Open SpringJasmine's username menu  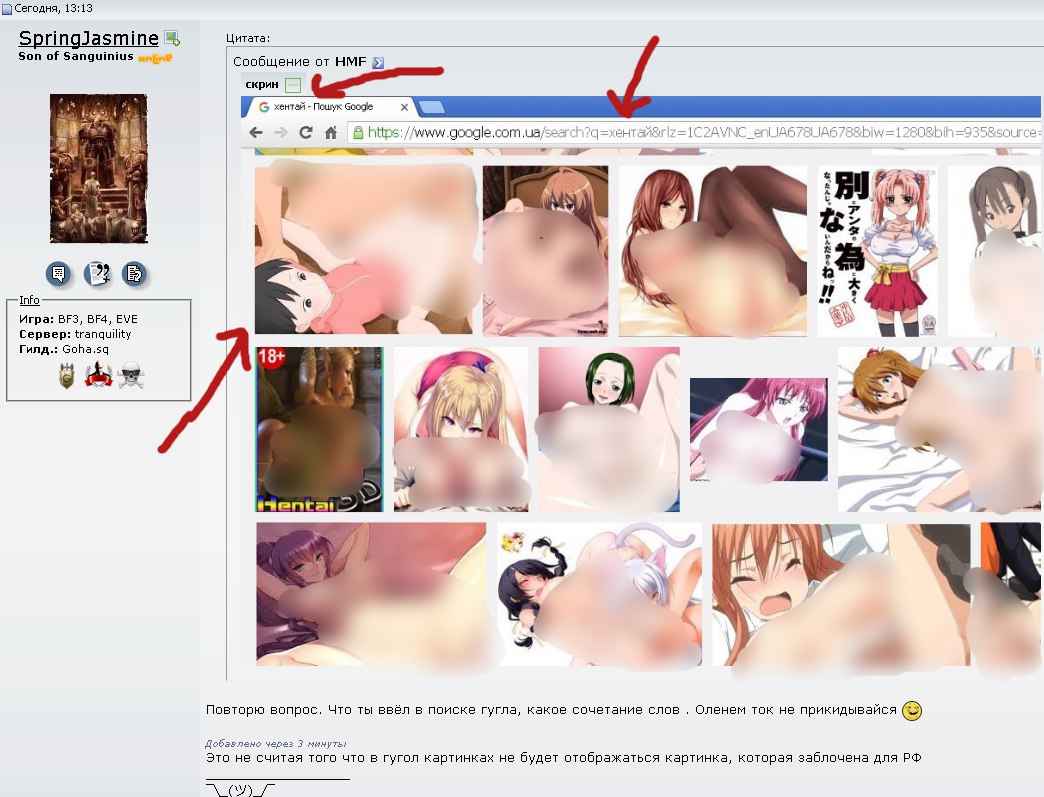[88, 39]
